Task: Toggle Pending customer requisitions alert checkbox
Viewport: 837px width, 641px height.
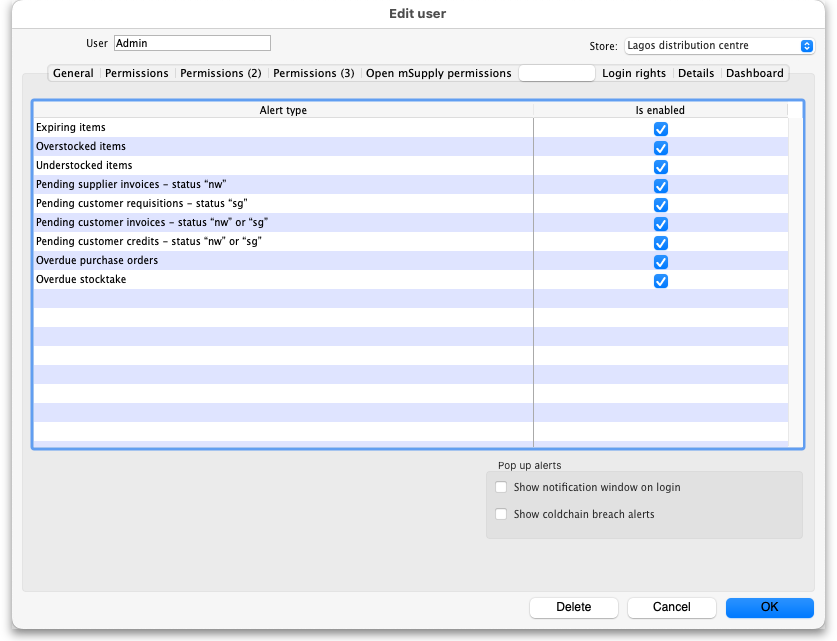Action: [660, 205]
